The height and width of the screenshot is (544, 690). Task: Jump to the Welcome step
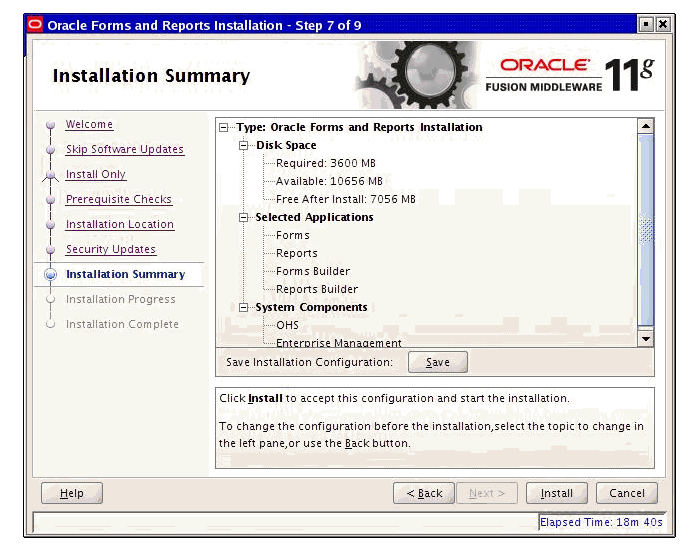tap(89, 125)
